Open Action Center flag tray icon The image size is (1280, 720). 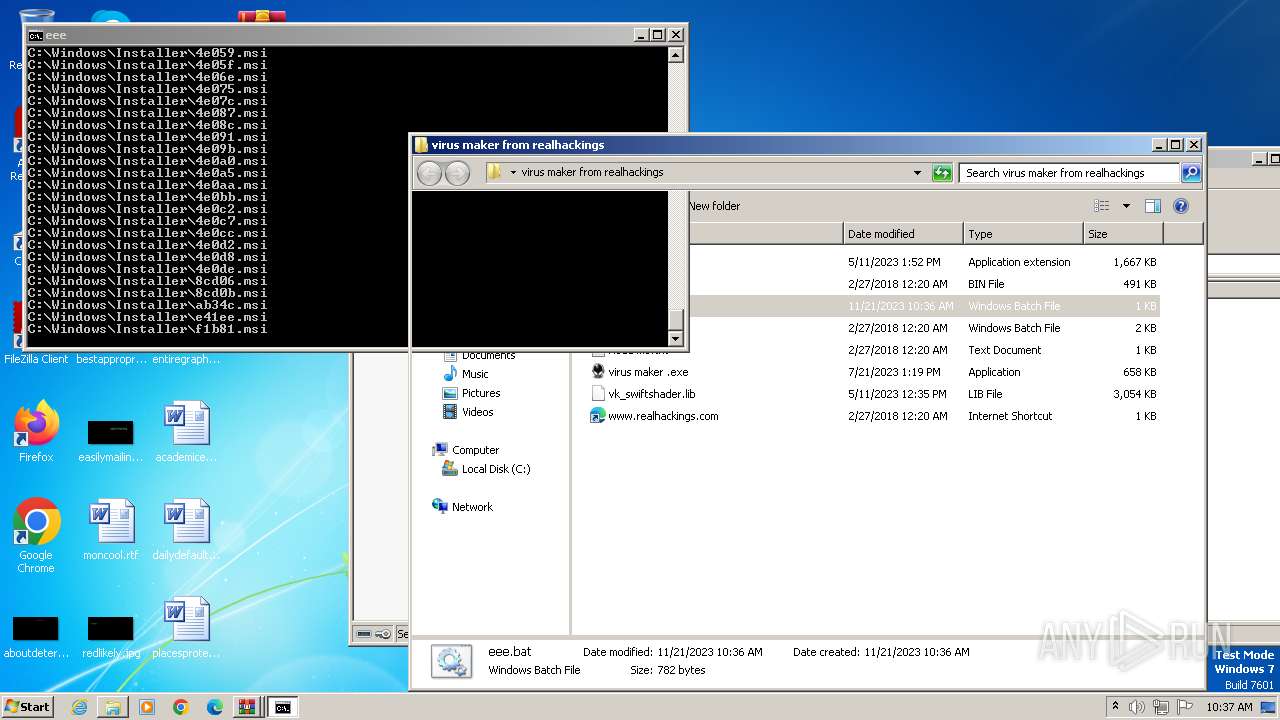coord(1185,707)
